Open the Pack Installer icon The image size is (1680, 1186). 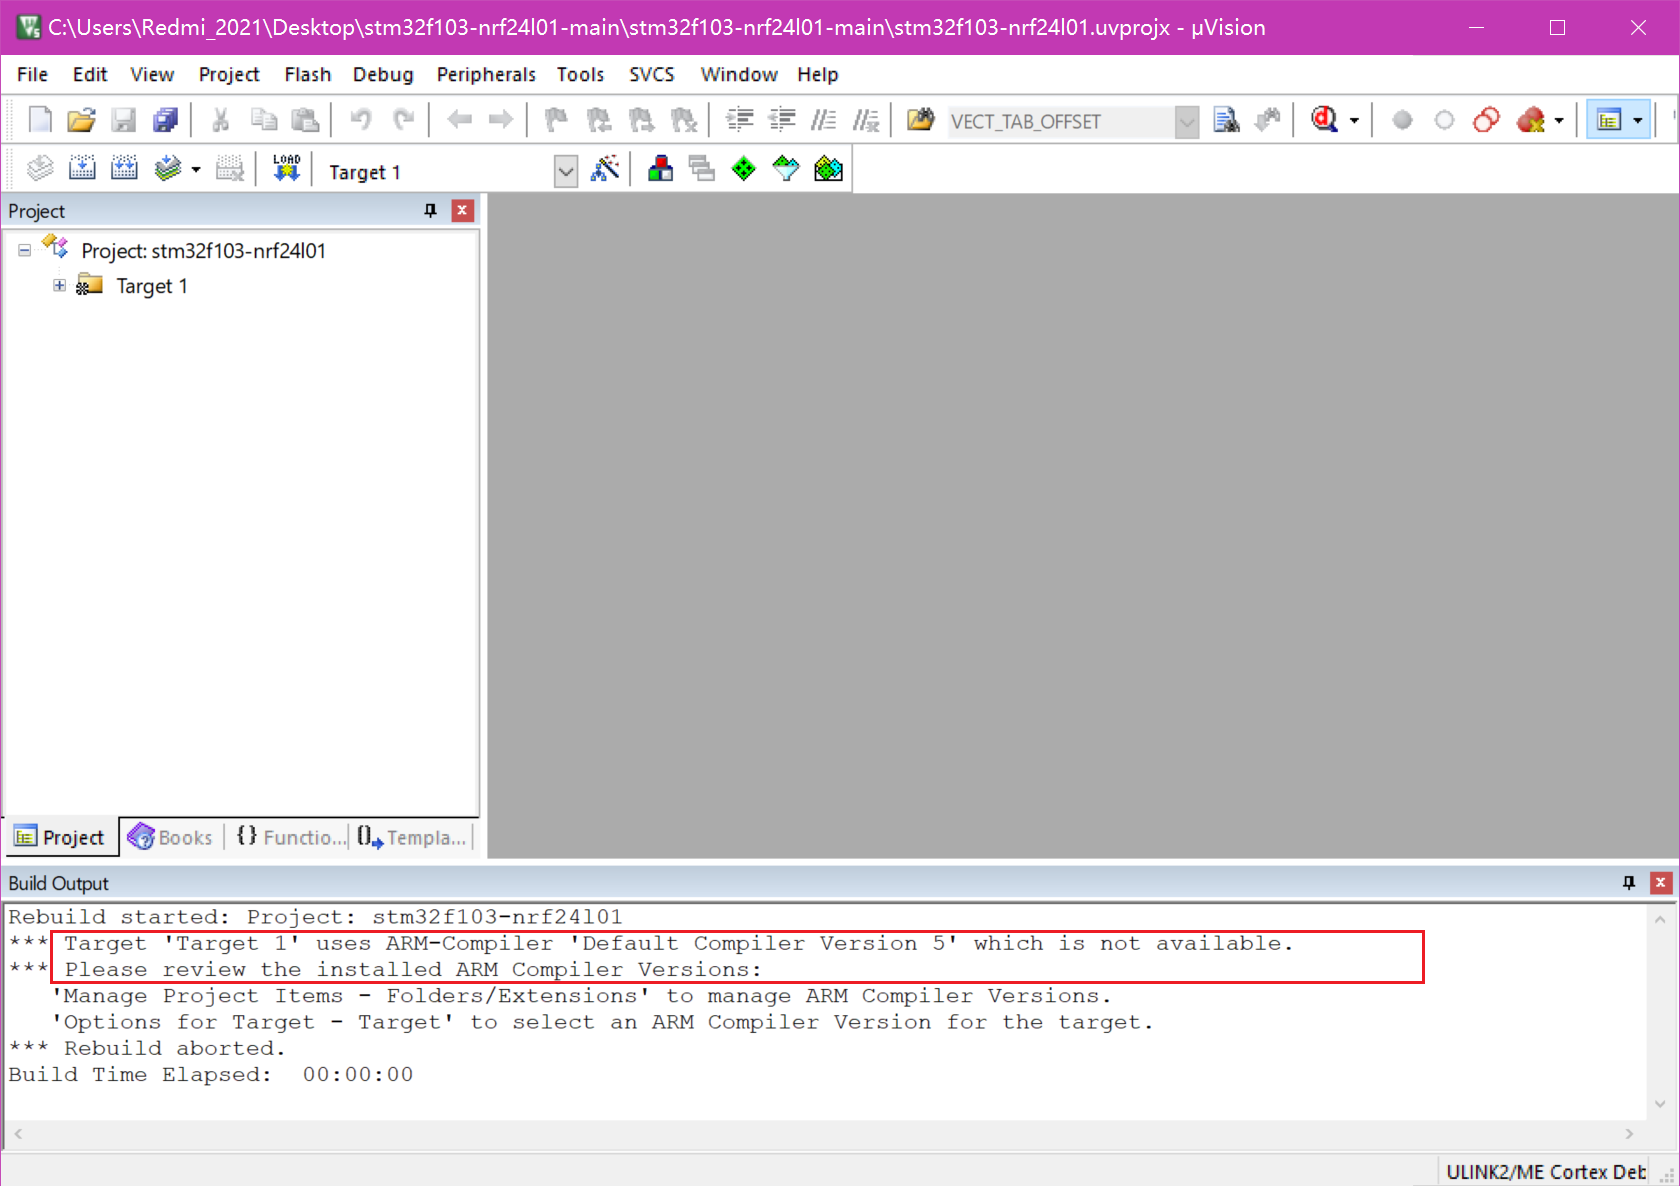828,168
